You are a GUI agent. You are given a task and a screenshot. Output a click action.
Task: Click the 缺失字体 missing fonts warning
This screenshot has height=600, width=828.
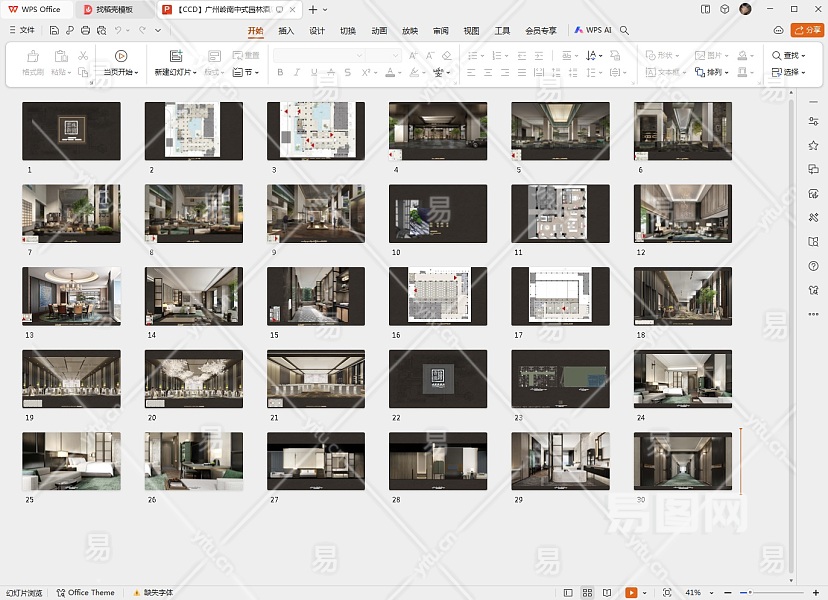tap(154, 593)
